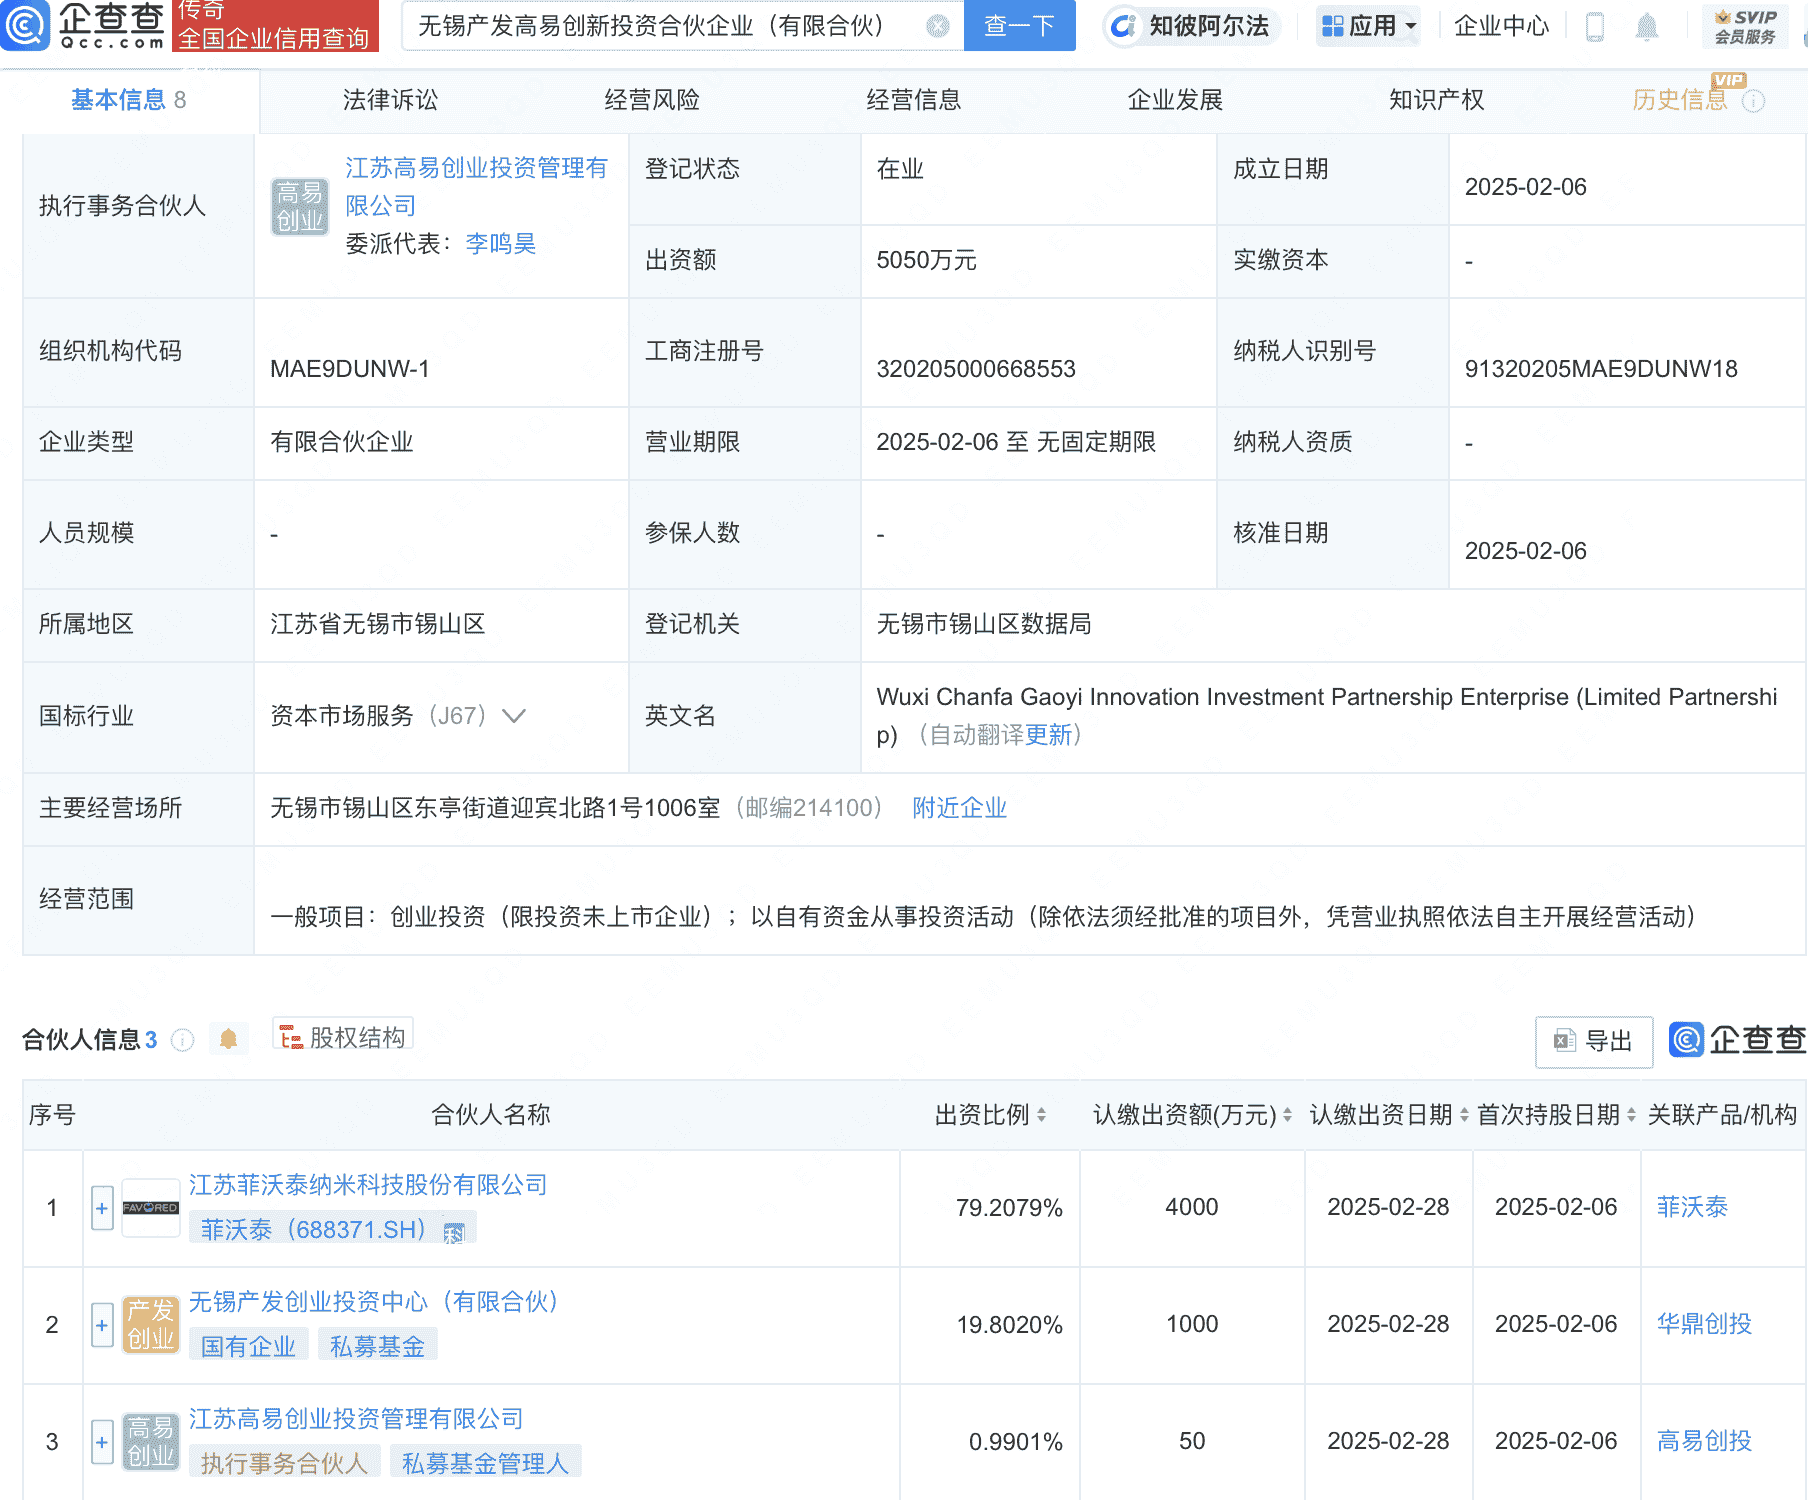Open the mobile phone app icon
1808x1500 pixels.
click(1595, 26)
